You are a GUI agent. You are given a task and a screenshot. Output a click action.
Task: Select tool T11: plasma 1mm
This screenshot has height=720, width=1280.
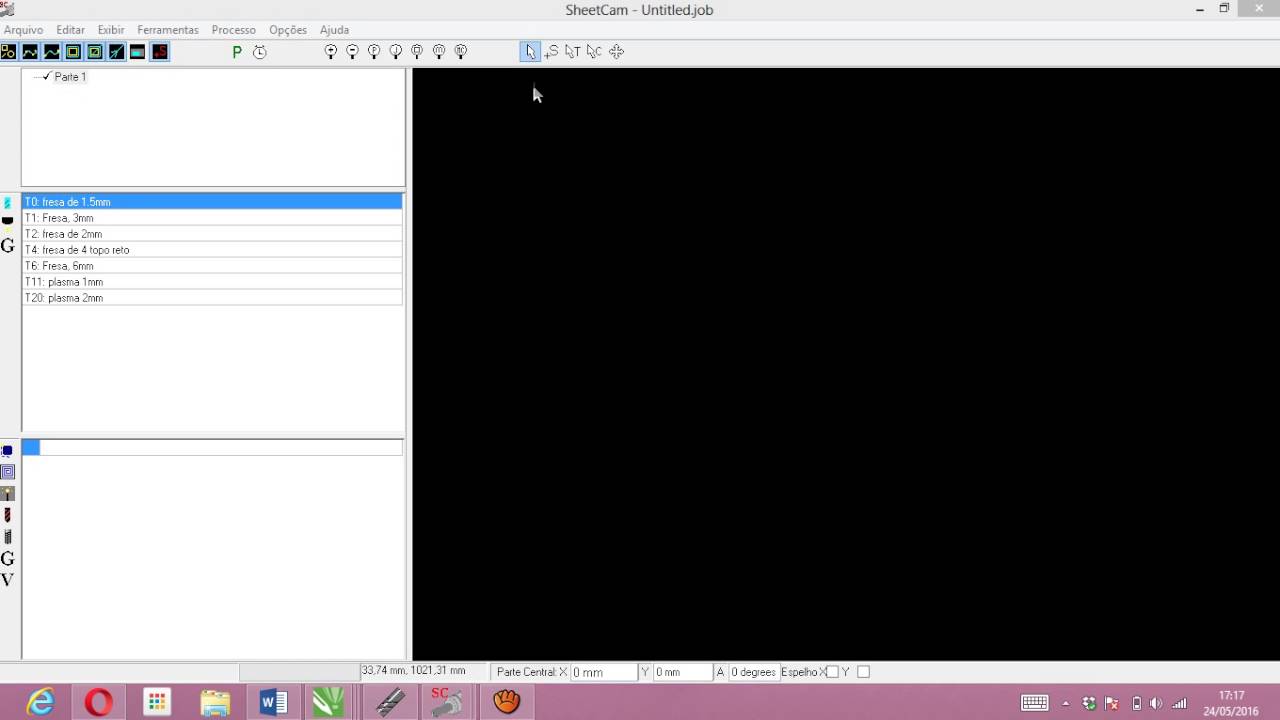click(x=212, y=282)
